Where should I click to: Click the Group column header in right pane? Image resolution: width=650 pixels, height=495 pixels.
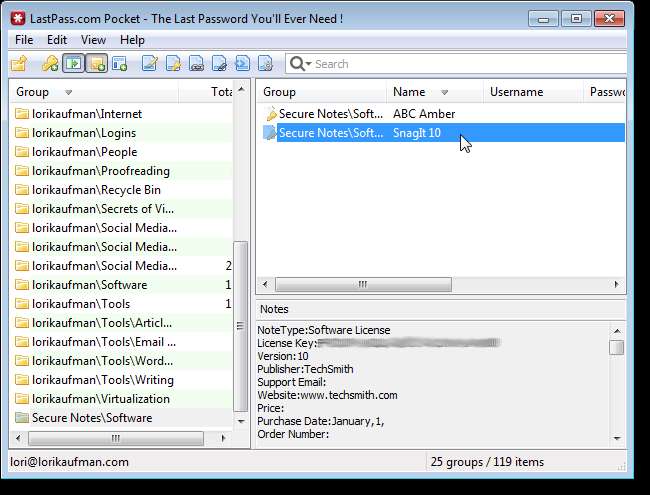tap(321, 92)
